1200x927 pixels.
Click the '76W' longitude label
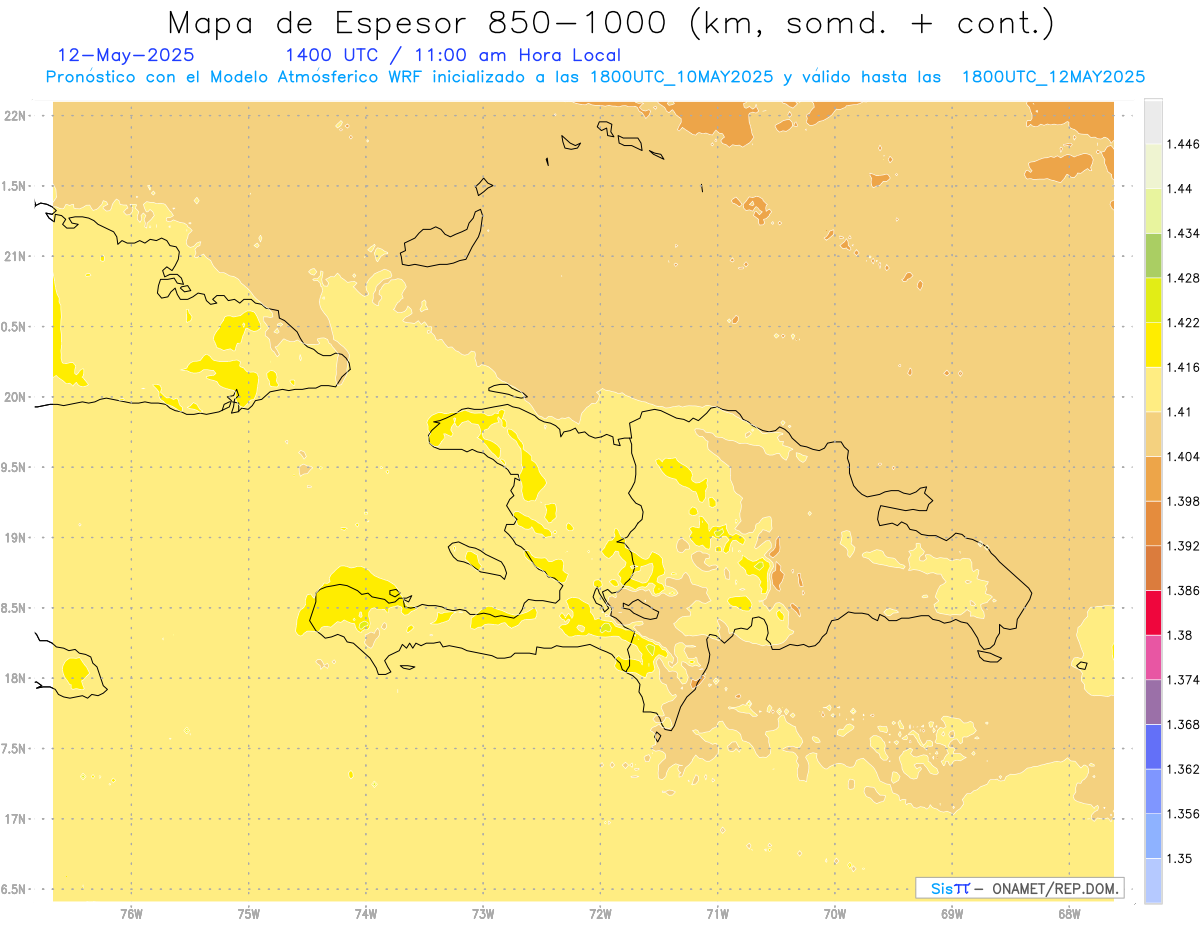pos(131,914)
